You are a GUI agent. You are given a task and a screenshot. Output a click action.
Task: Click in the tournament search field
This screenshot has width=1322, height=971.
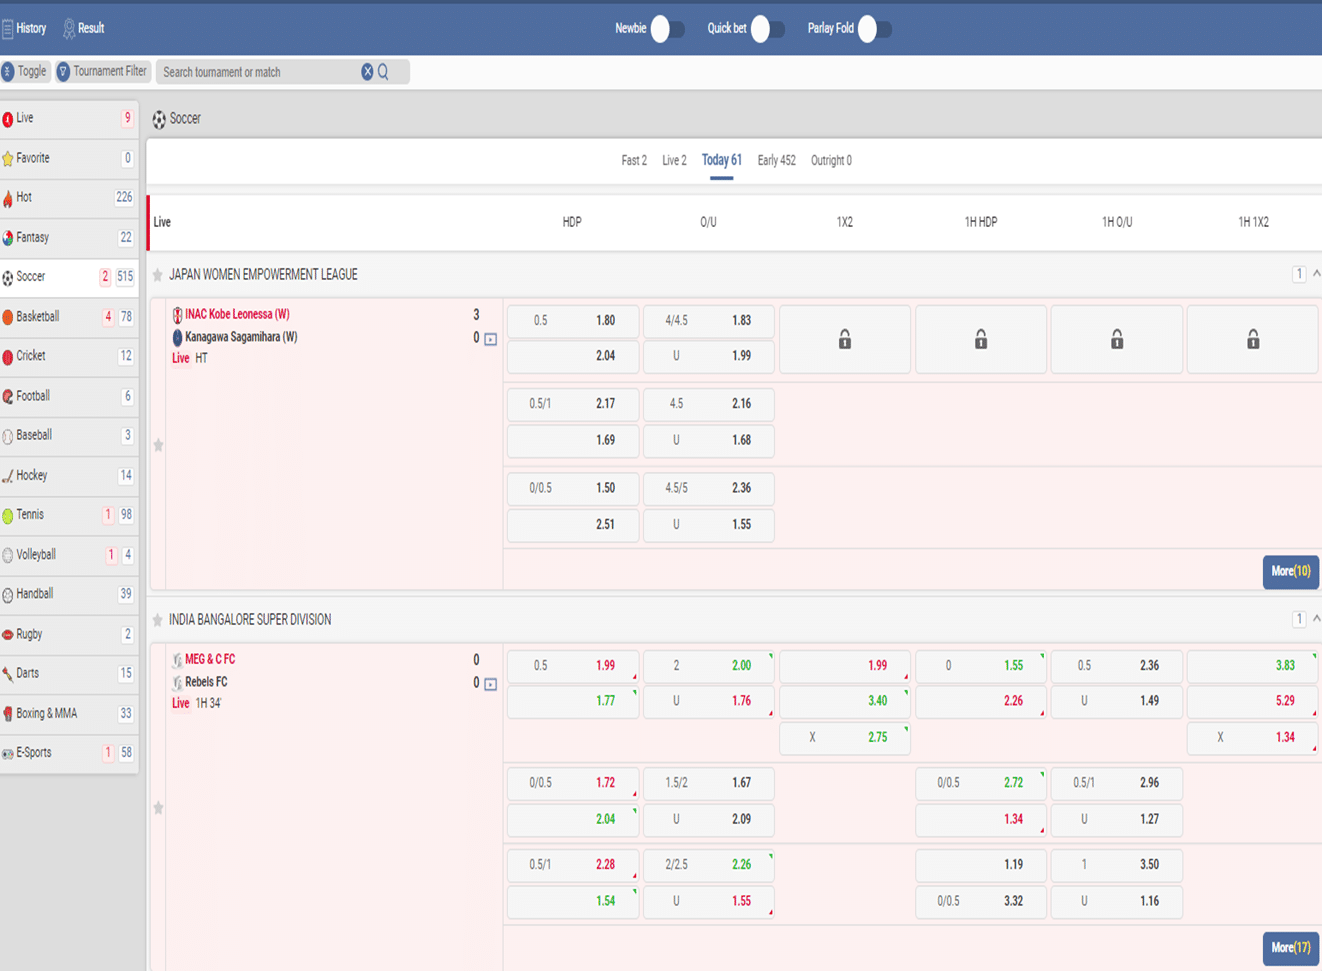258,72
